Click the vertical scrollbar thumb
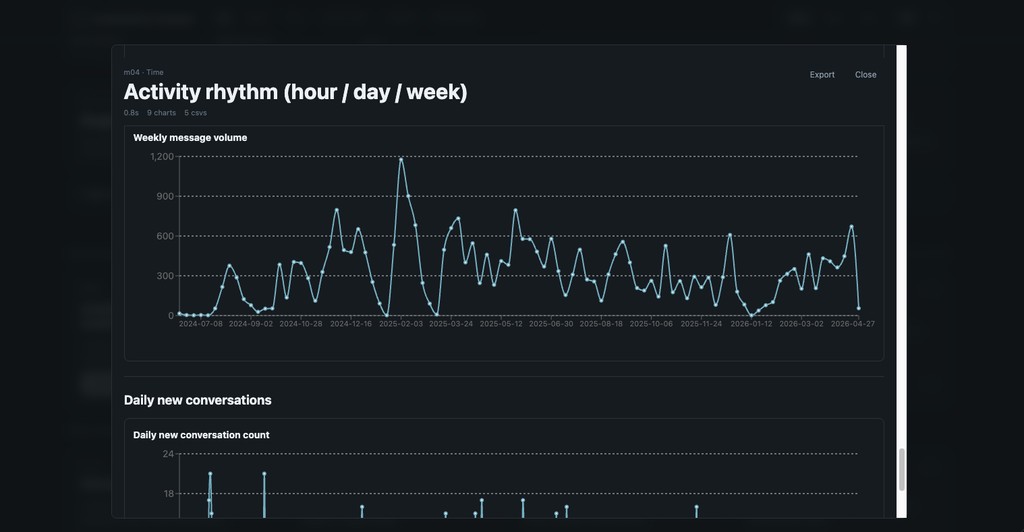 pyautogui.click(x=901, y=469)
